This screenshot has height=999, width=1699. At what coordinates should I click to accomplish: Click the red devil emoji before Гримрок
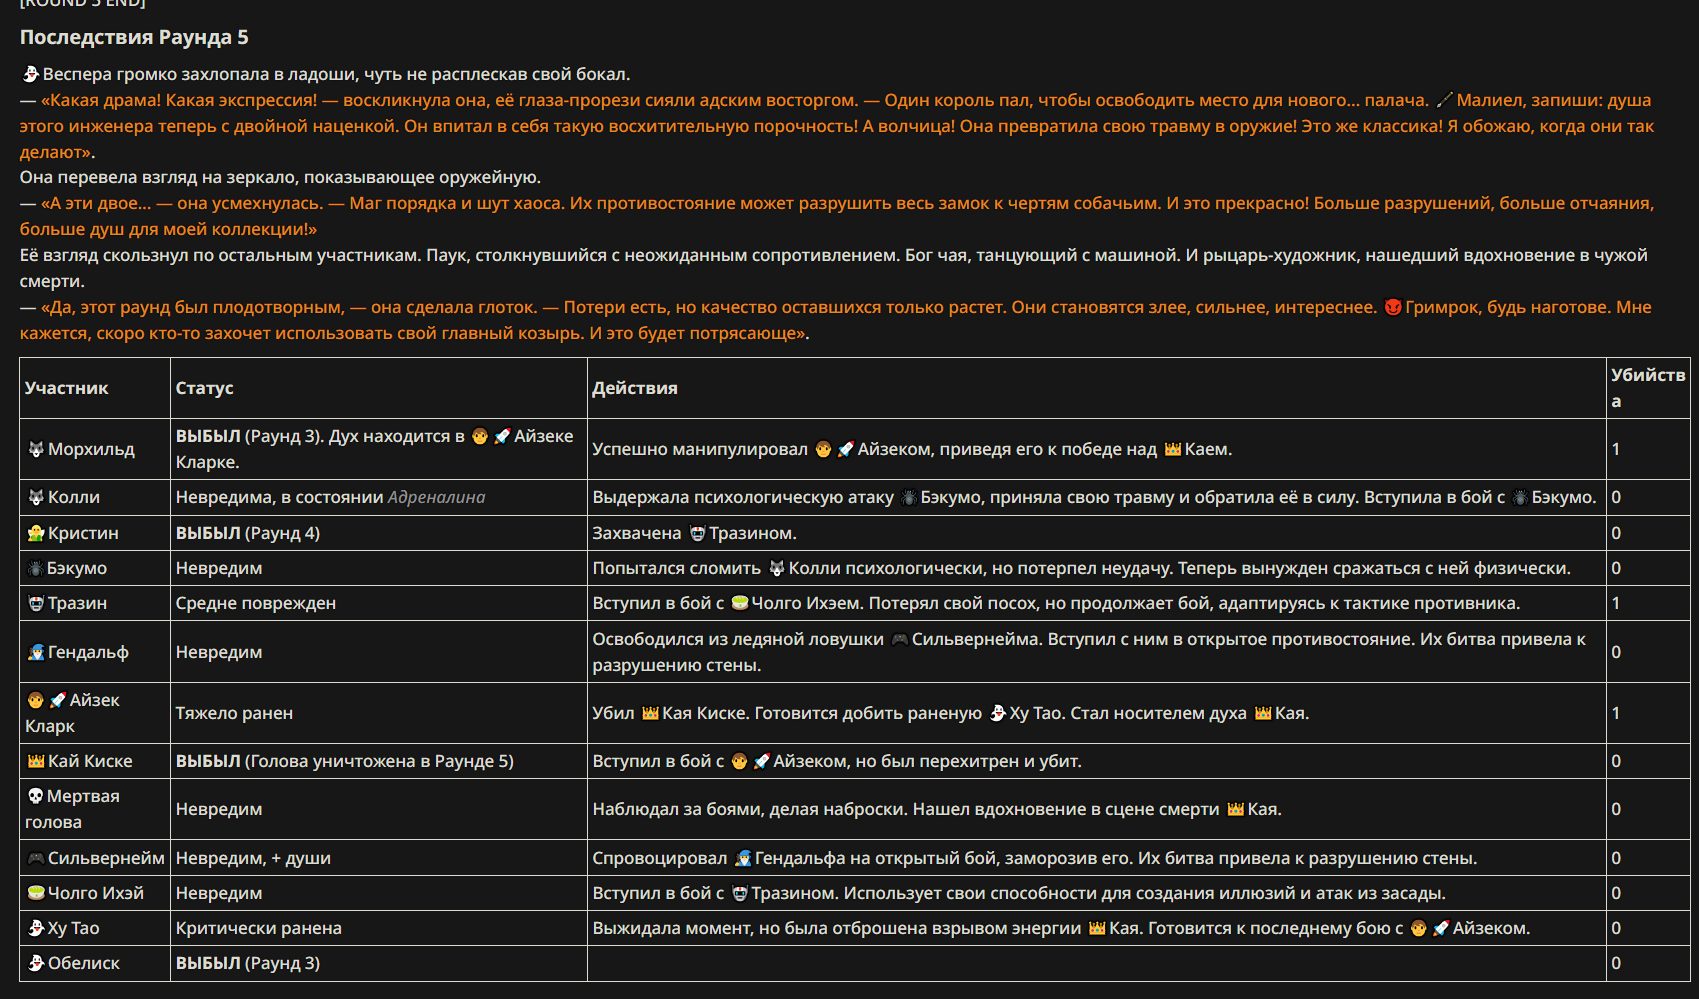pyautogui.click(x=1393, y=308)
